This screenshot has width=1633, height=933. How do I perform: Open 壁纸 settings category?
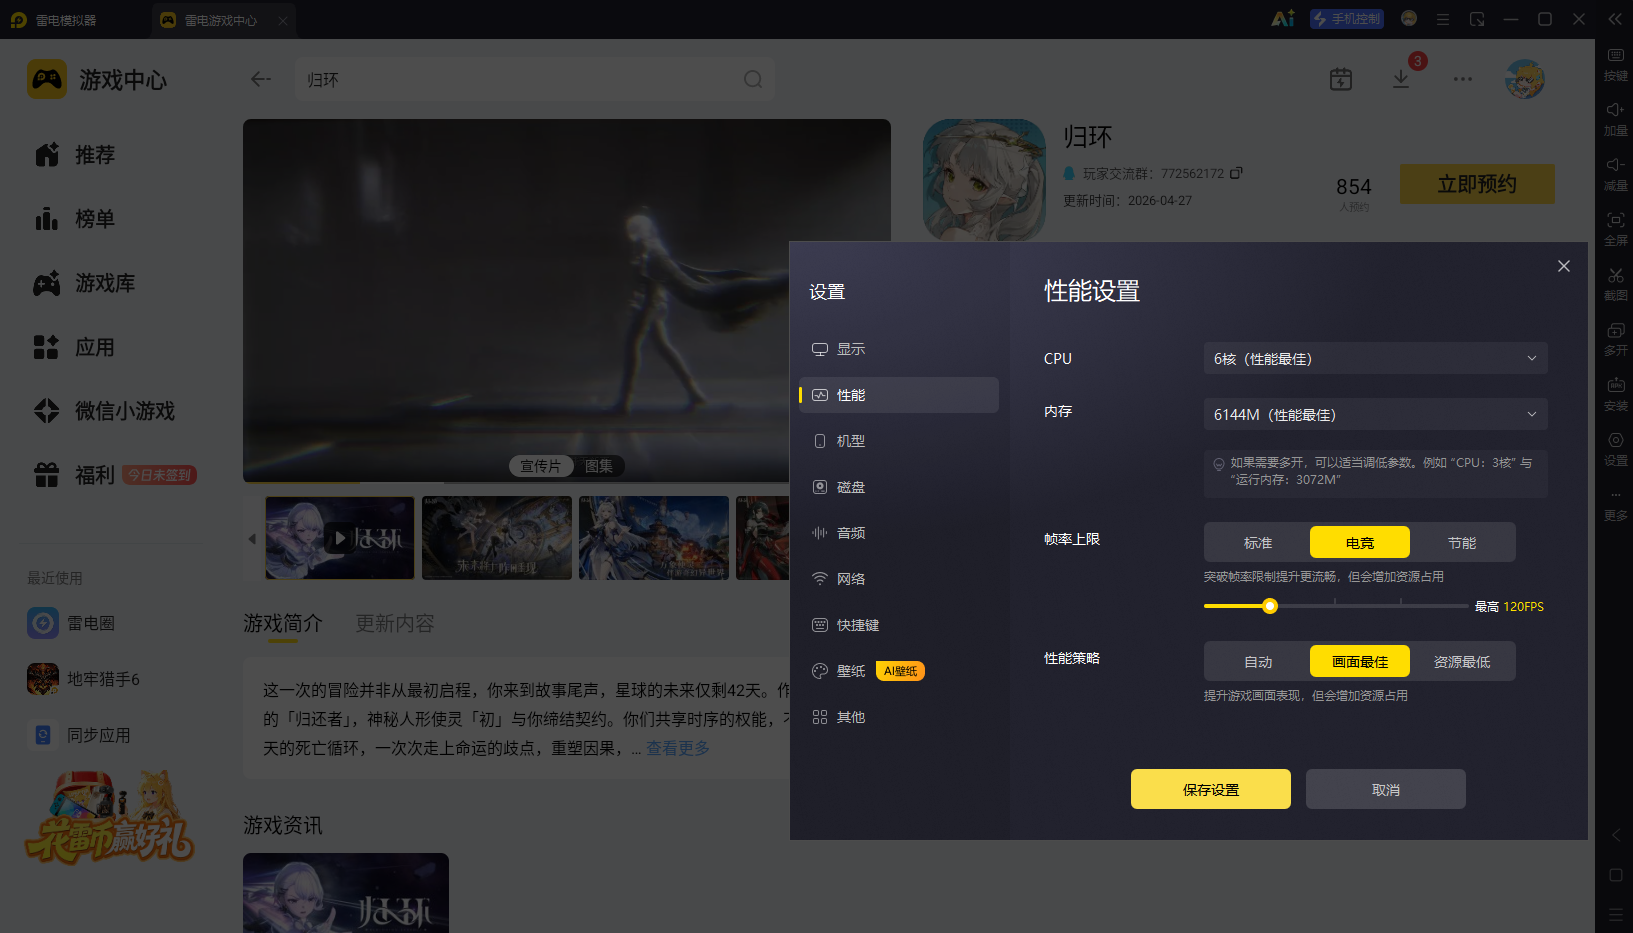click(899, 671)
